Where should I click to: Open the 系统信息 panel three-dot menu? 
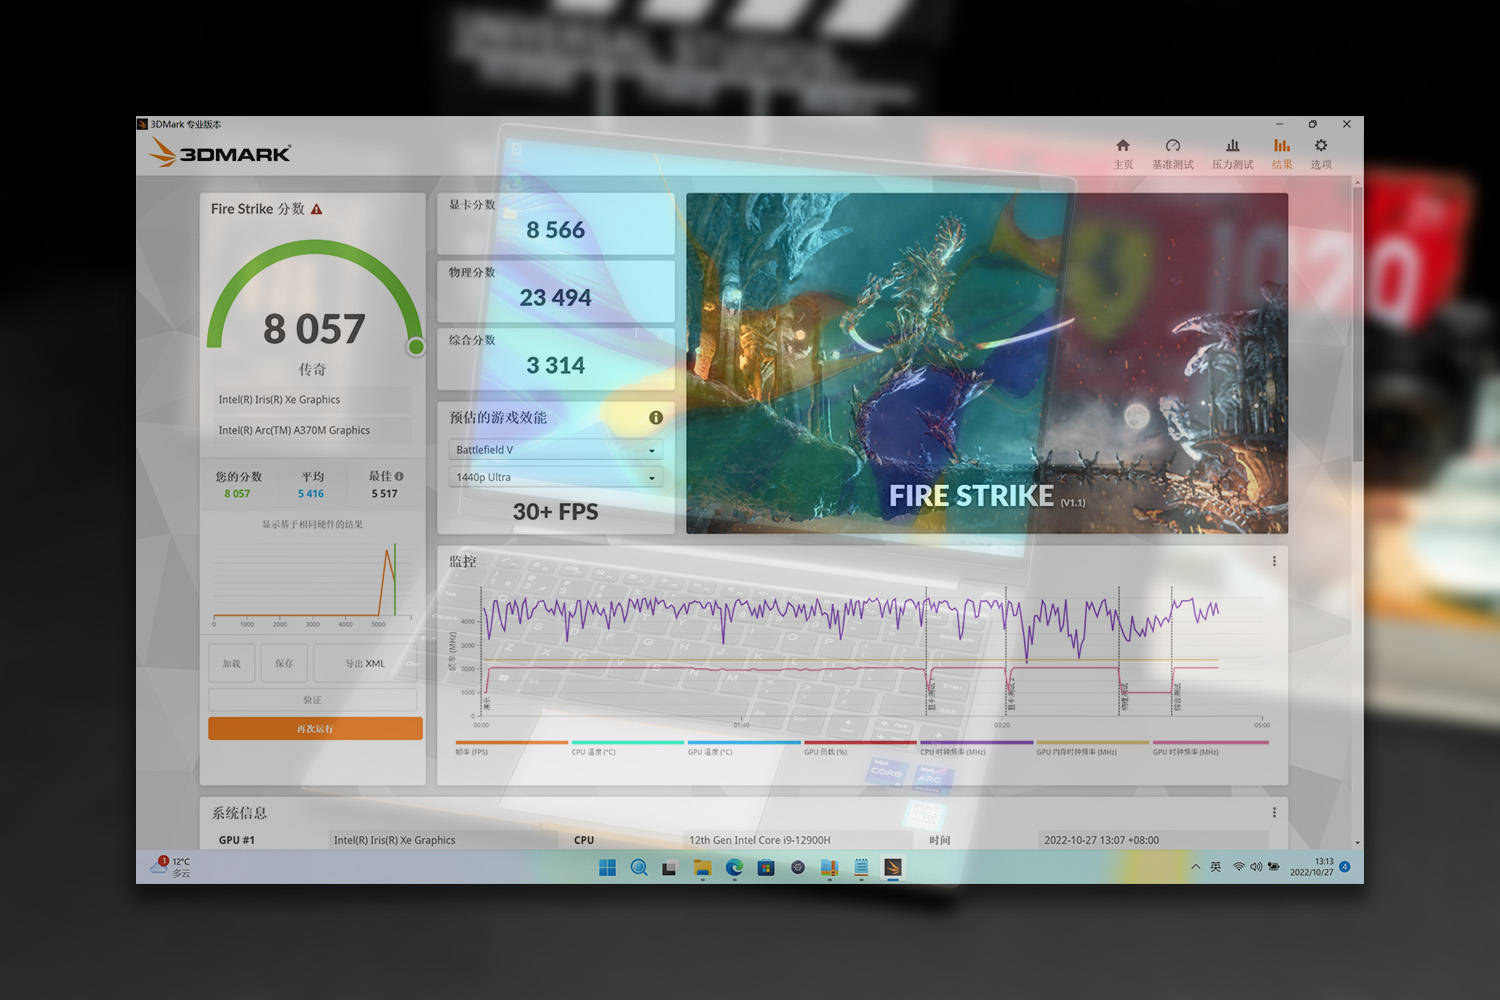(1274, 812)
